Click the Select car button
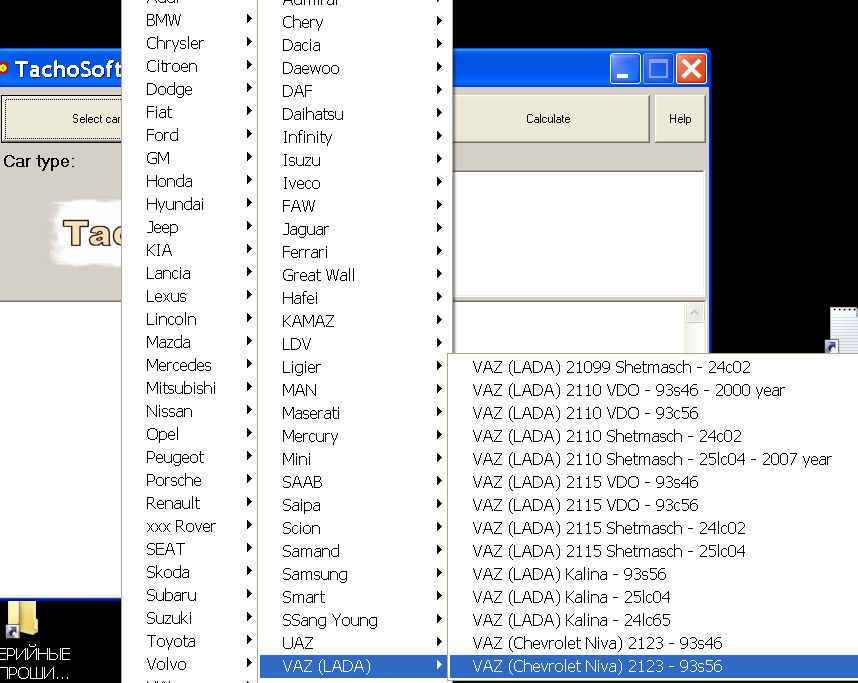858x683 pixels. point(62,119)
